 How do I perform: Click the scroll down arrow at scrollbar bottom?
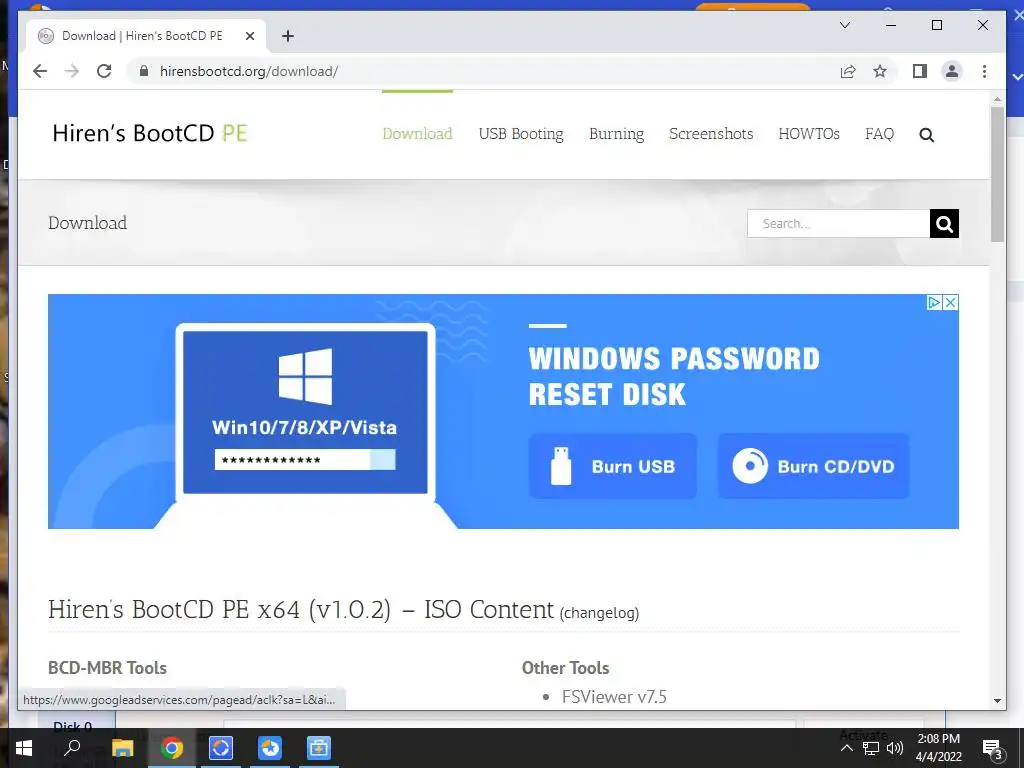coord(997,701)
